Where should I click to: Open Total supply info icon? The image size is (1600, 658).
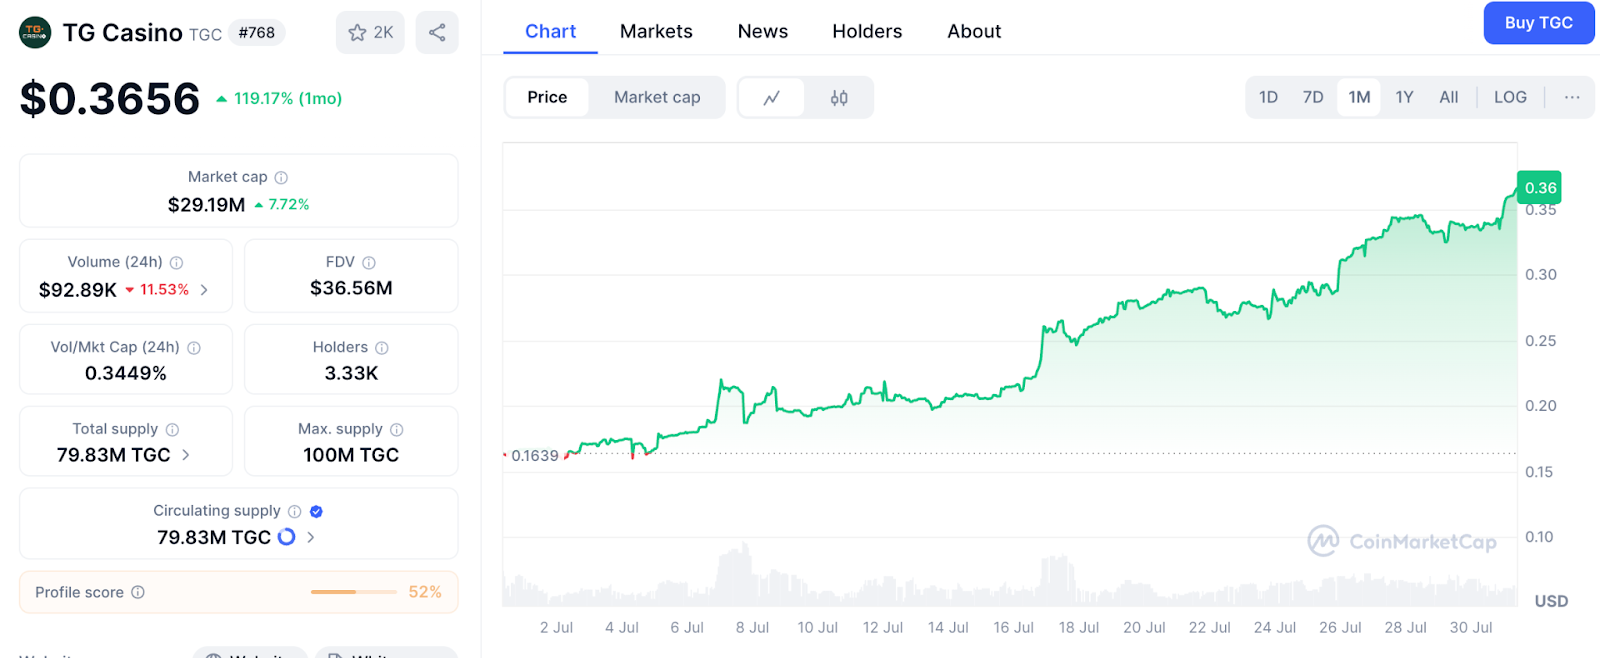172,430
